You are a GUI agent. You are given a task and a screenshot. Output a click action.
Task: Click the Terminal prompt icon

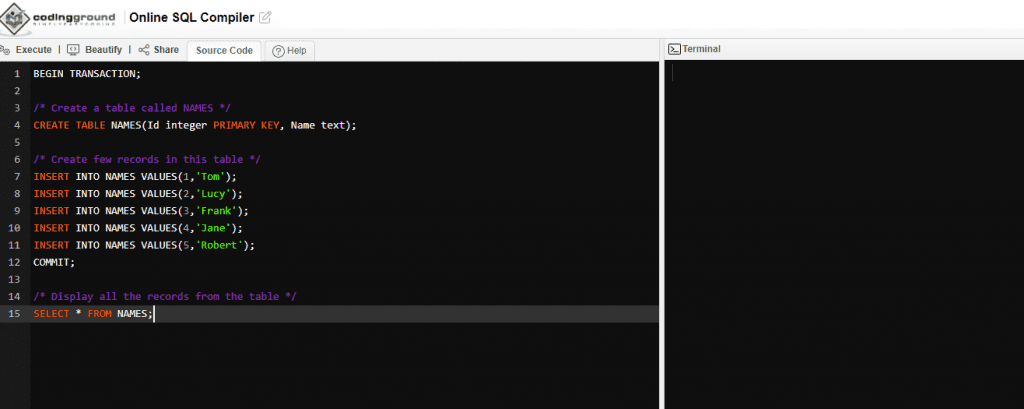tap(674, 49)
